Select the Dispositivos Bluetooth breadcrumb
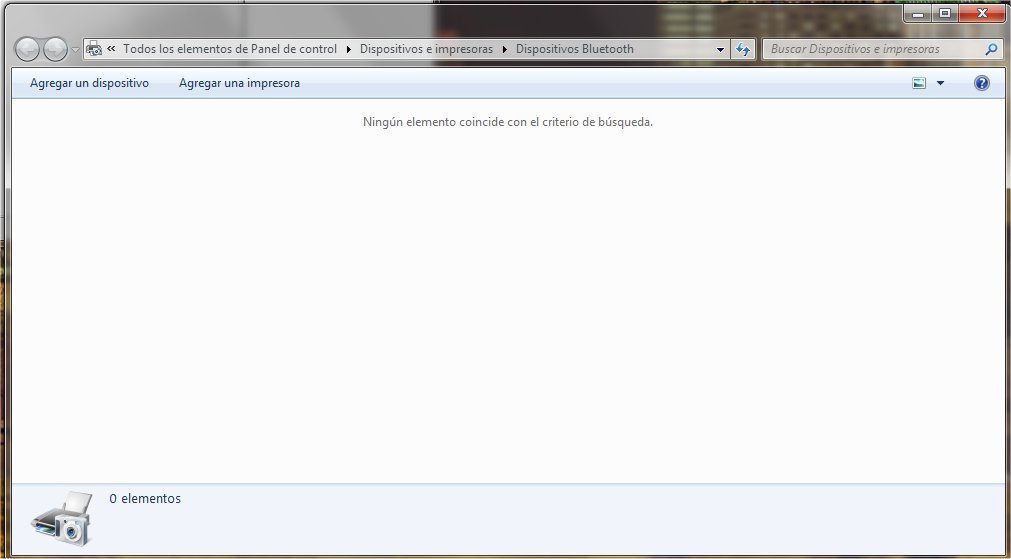 [574, 49]
